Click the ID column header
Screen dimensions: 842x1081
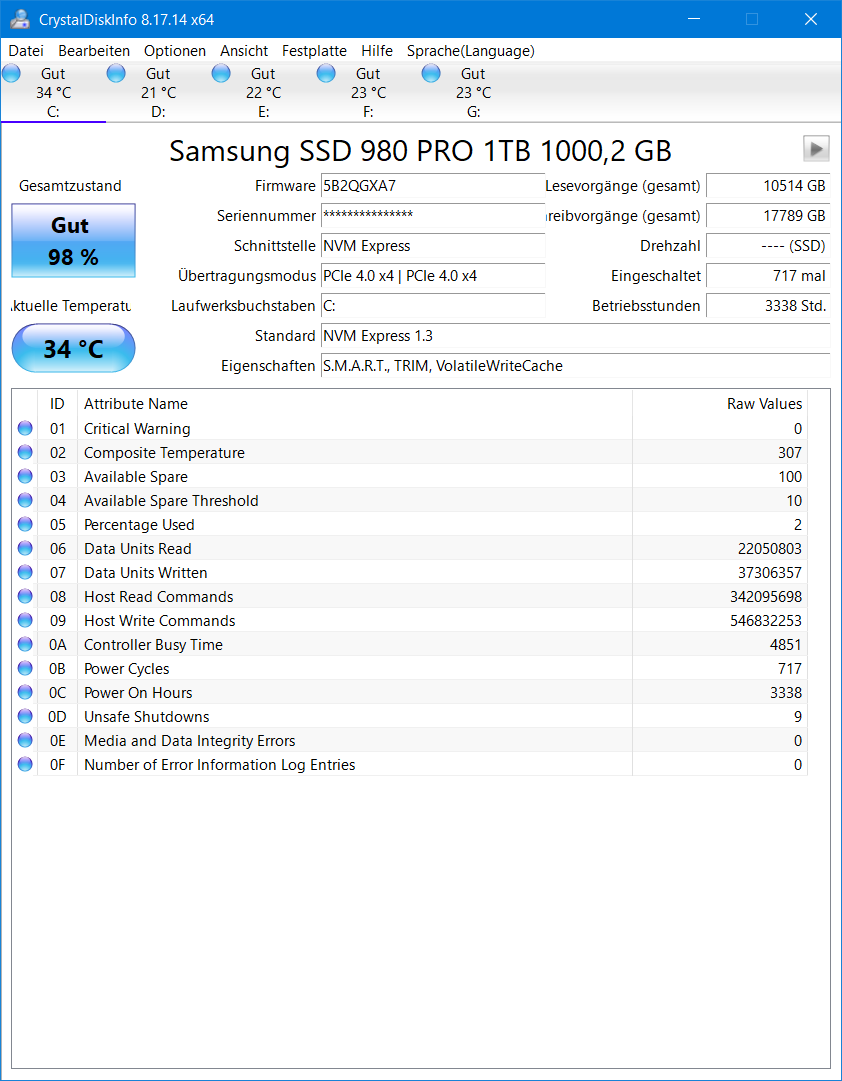(x=57, y=403)
